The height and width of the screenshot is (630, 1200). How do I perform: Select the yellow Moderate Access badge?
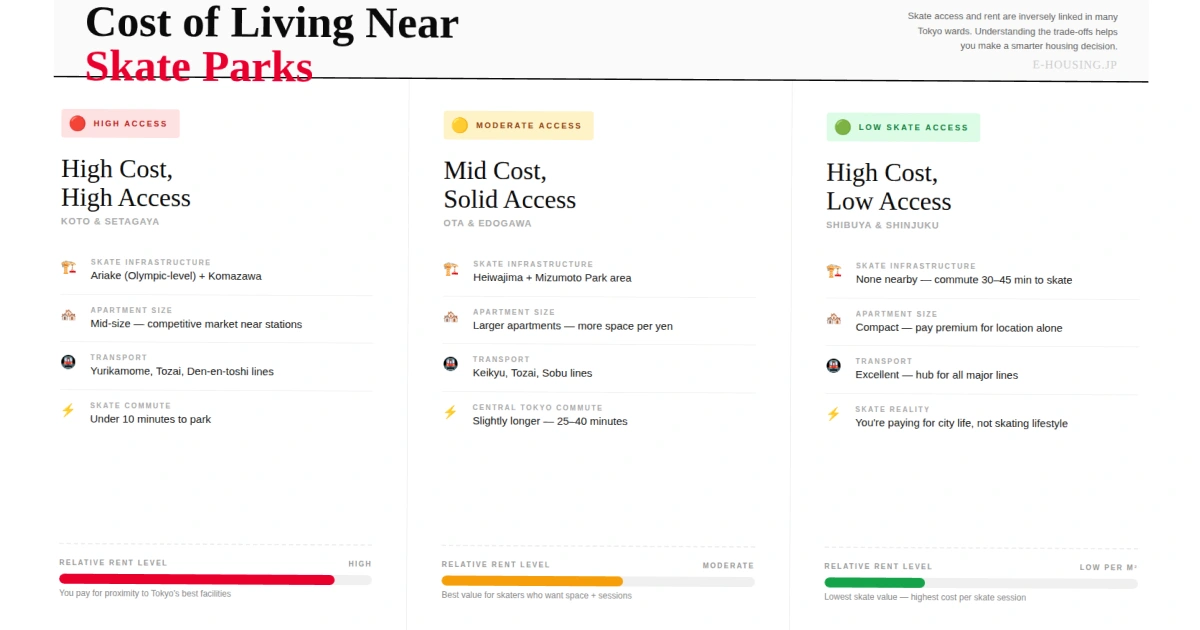pyautogui.click(x=518, y=126)
